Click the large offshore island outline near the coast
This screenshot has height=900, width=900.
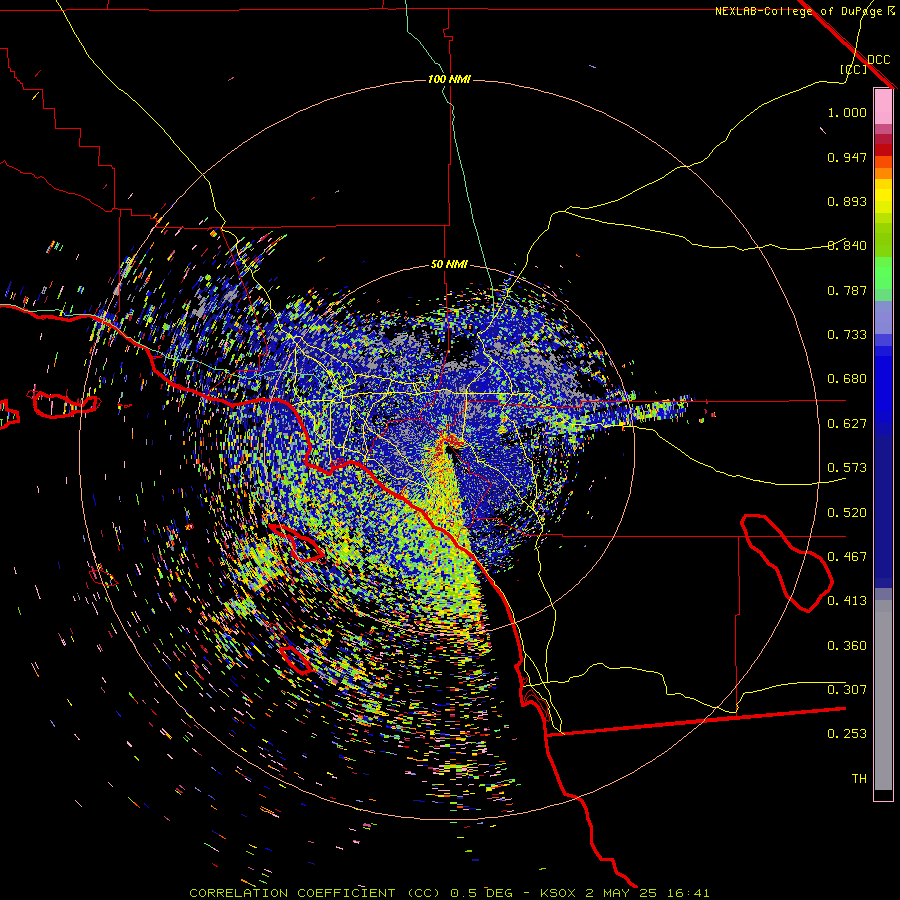297,542
